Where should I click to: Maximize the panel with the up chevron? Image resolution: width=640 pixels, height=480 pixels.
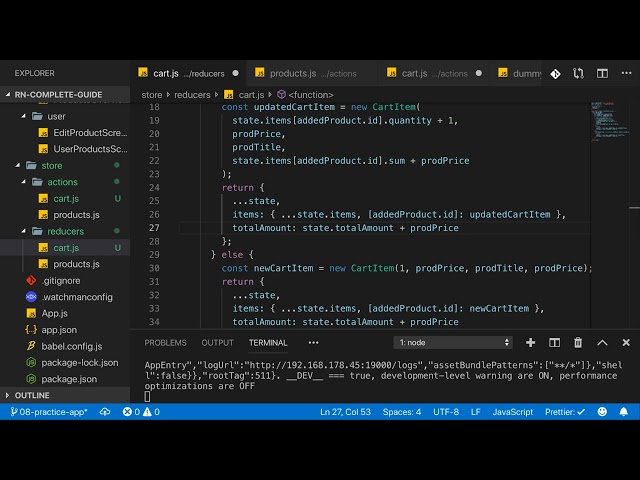[601, 342]
